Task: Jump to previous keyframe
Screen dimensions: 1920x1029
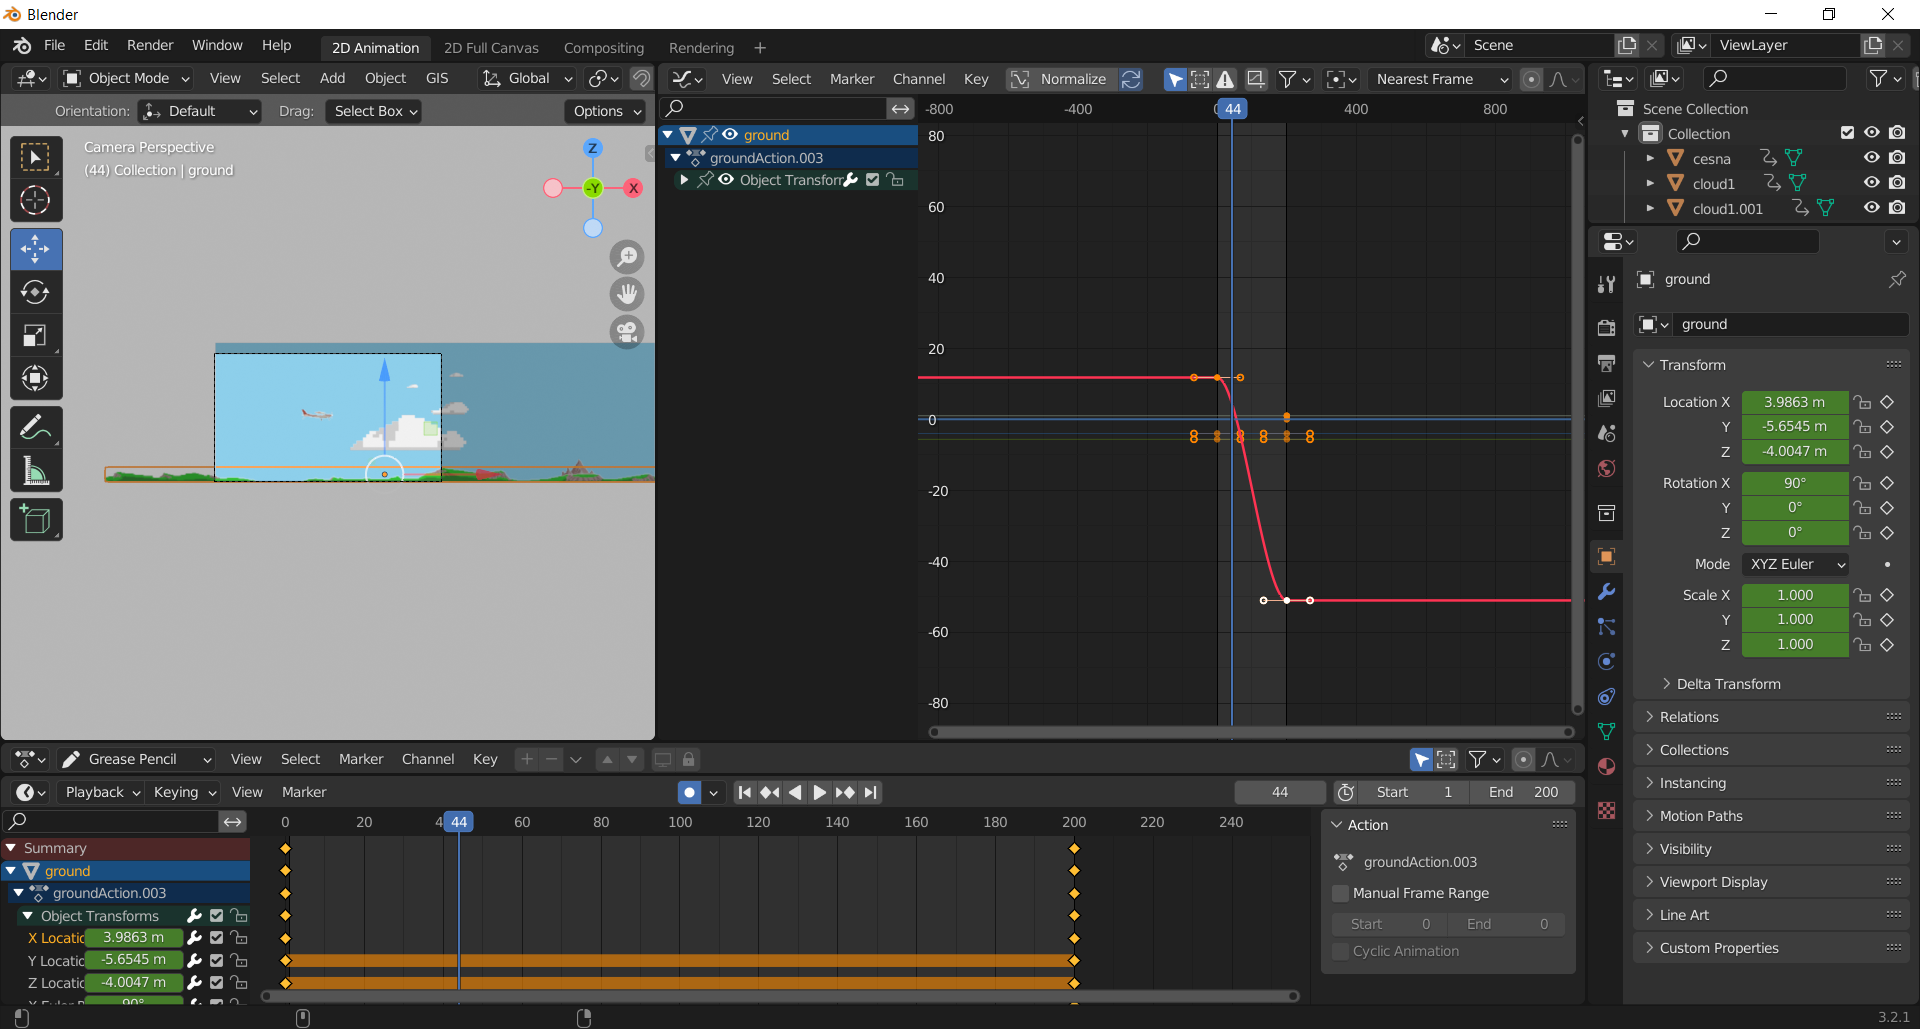Action: click(x=769, y=792)
